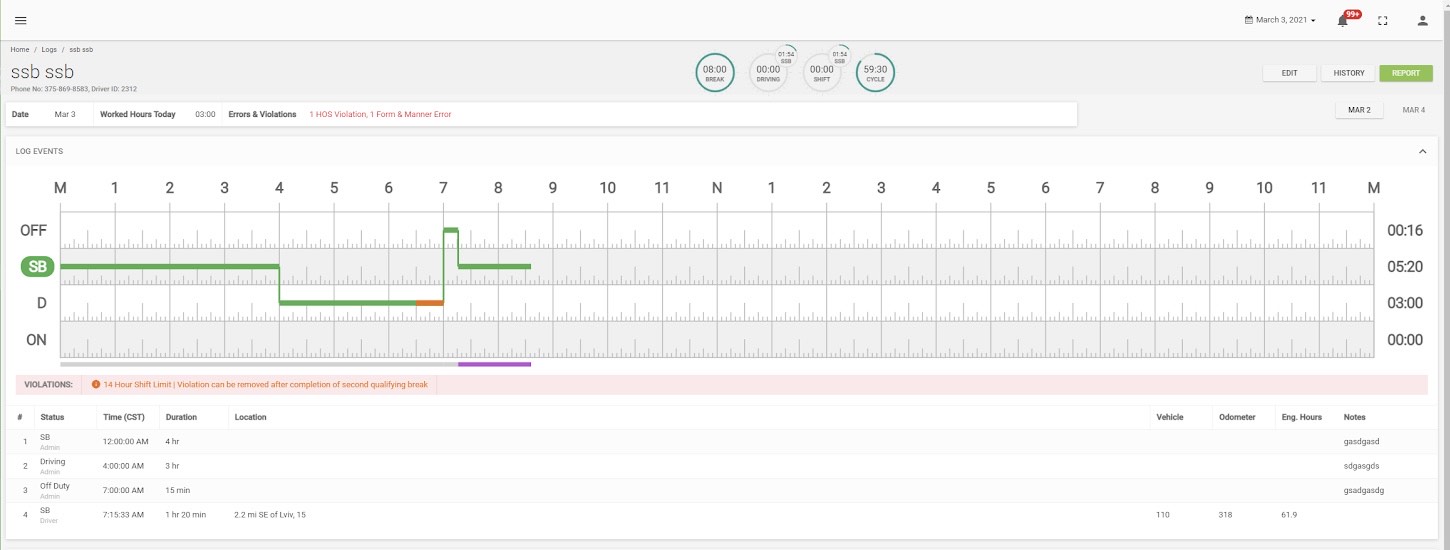Toggle fullscreen mode icon
The height and width of the screenshot is (550, 1450).
point(1383,20)
